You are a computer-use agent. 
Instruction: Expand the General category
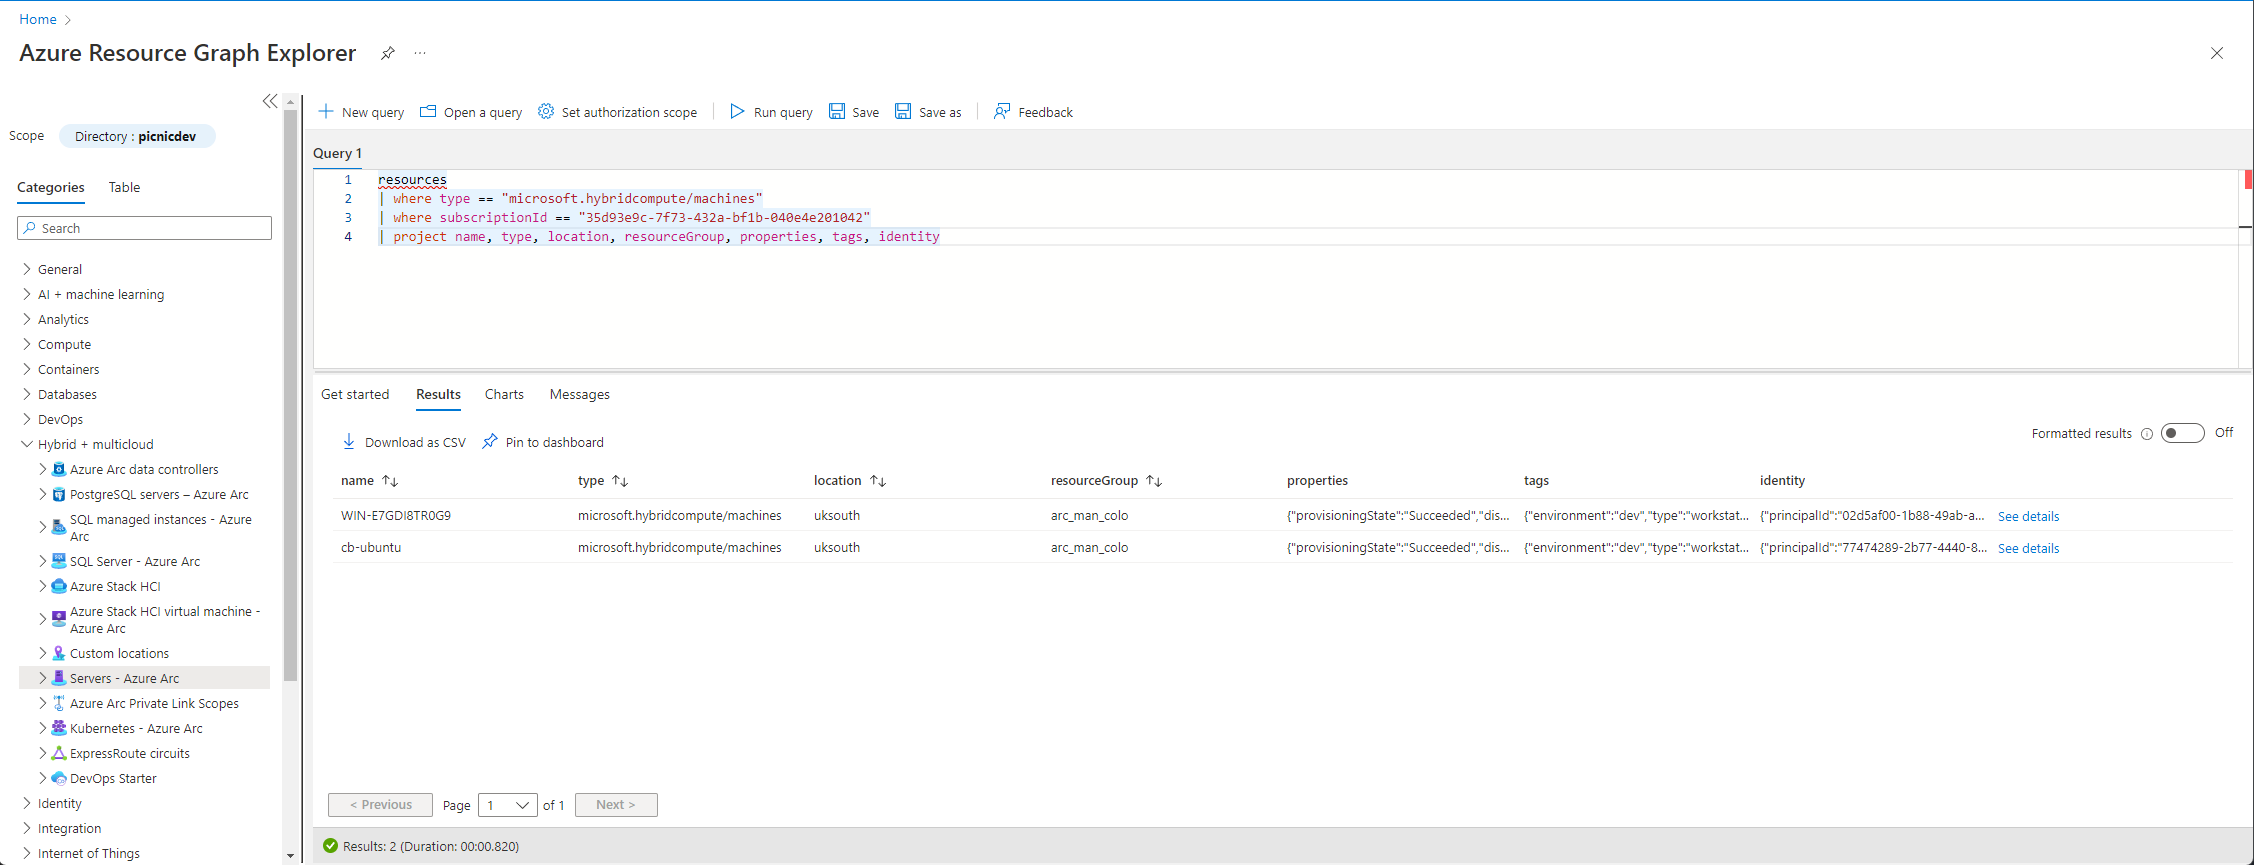(x=27, y=269)
